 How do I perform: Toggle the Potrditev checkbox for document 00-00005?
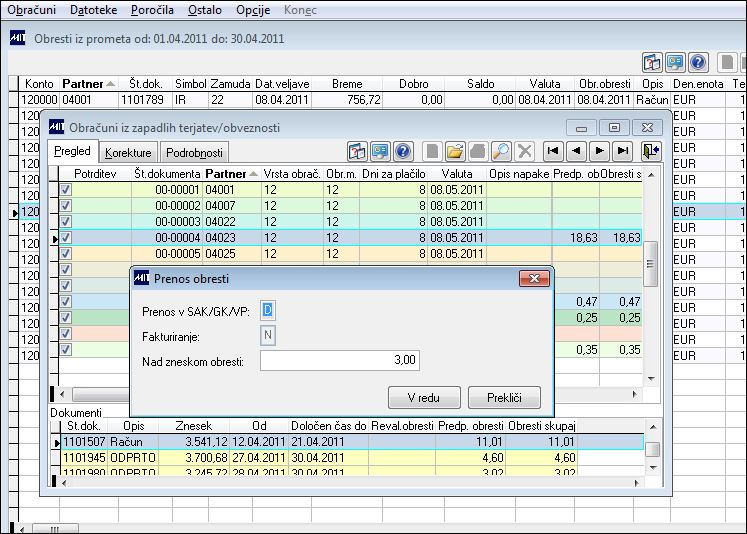pyautogui.click(x=65, y=253)
